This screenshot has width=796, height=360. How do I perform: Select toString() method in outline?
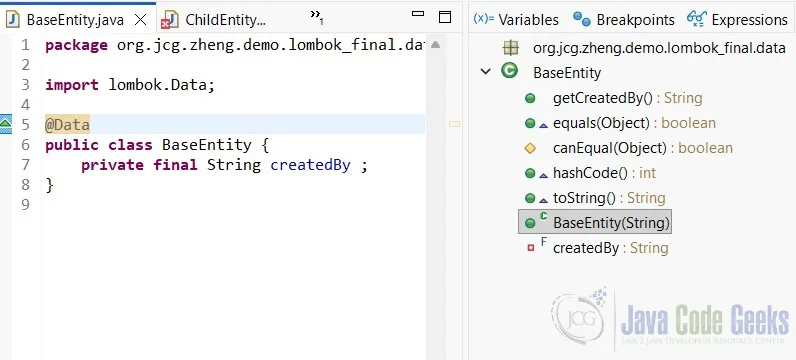609,198
